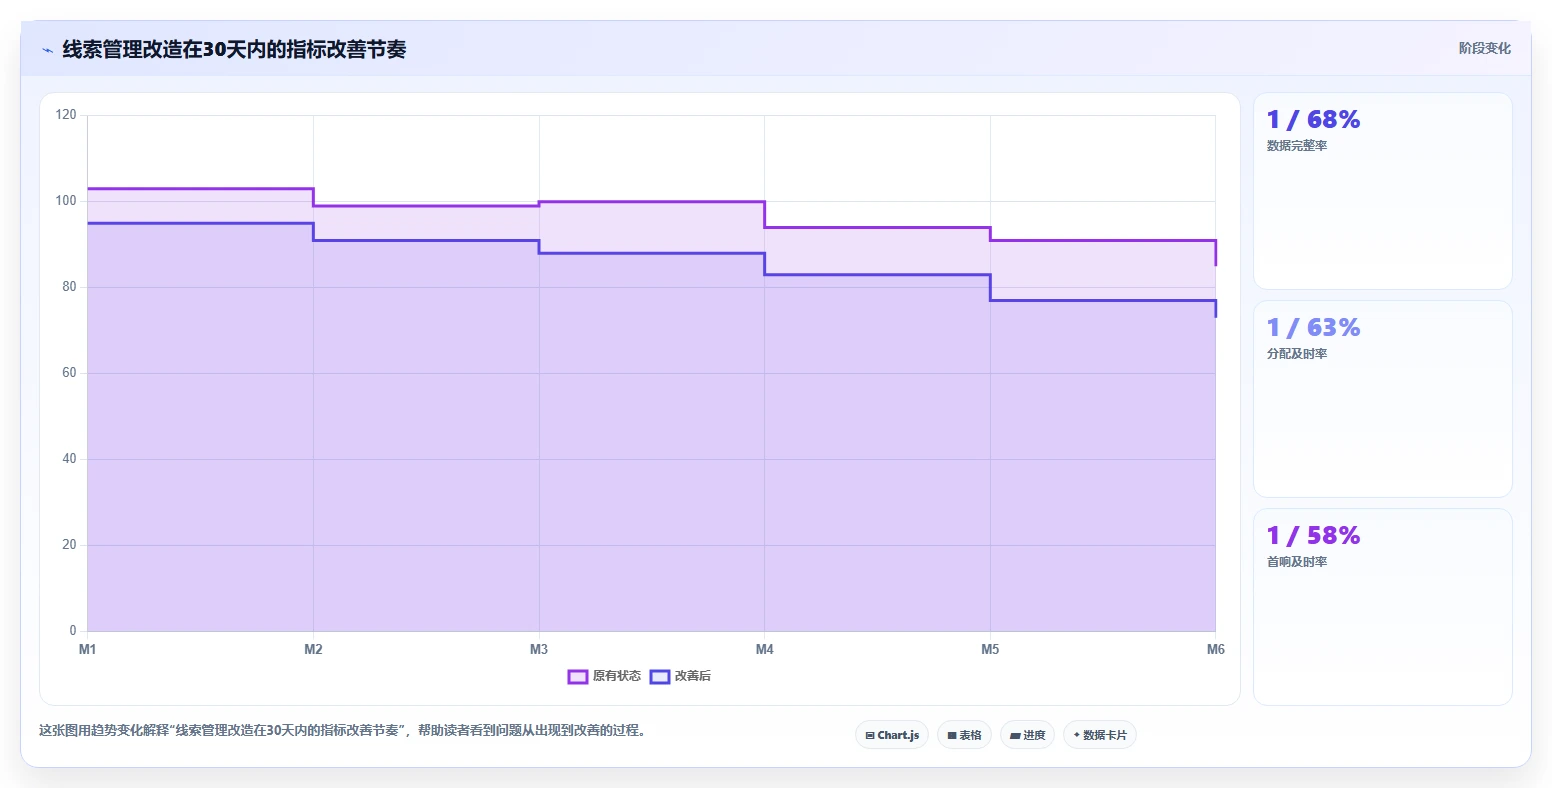Viewport: 1552px width, 788px height.
Task: Click the 0 y-axis value
Action: click(73, 631)
